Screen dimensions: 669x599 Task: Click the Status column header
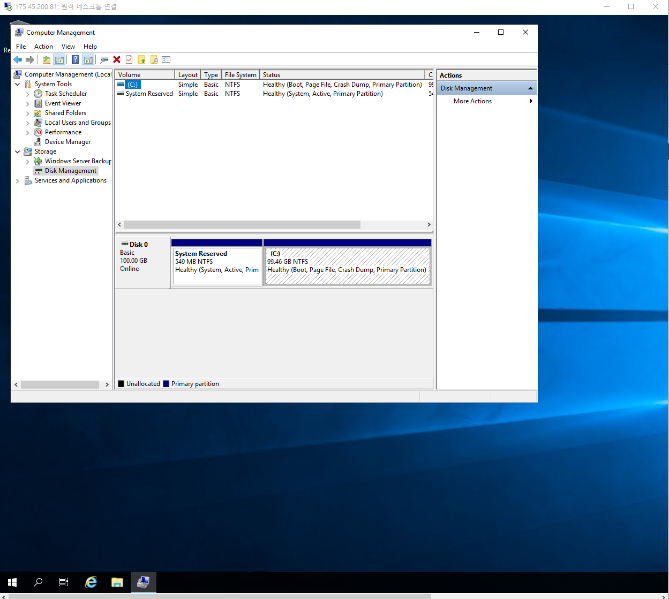[342, 75]
